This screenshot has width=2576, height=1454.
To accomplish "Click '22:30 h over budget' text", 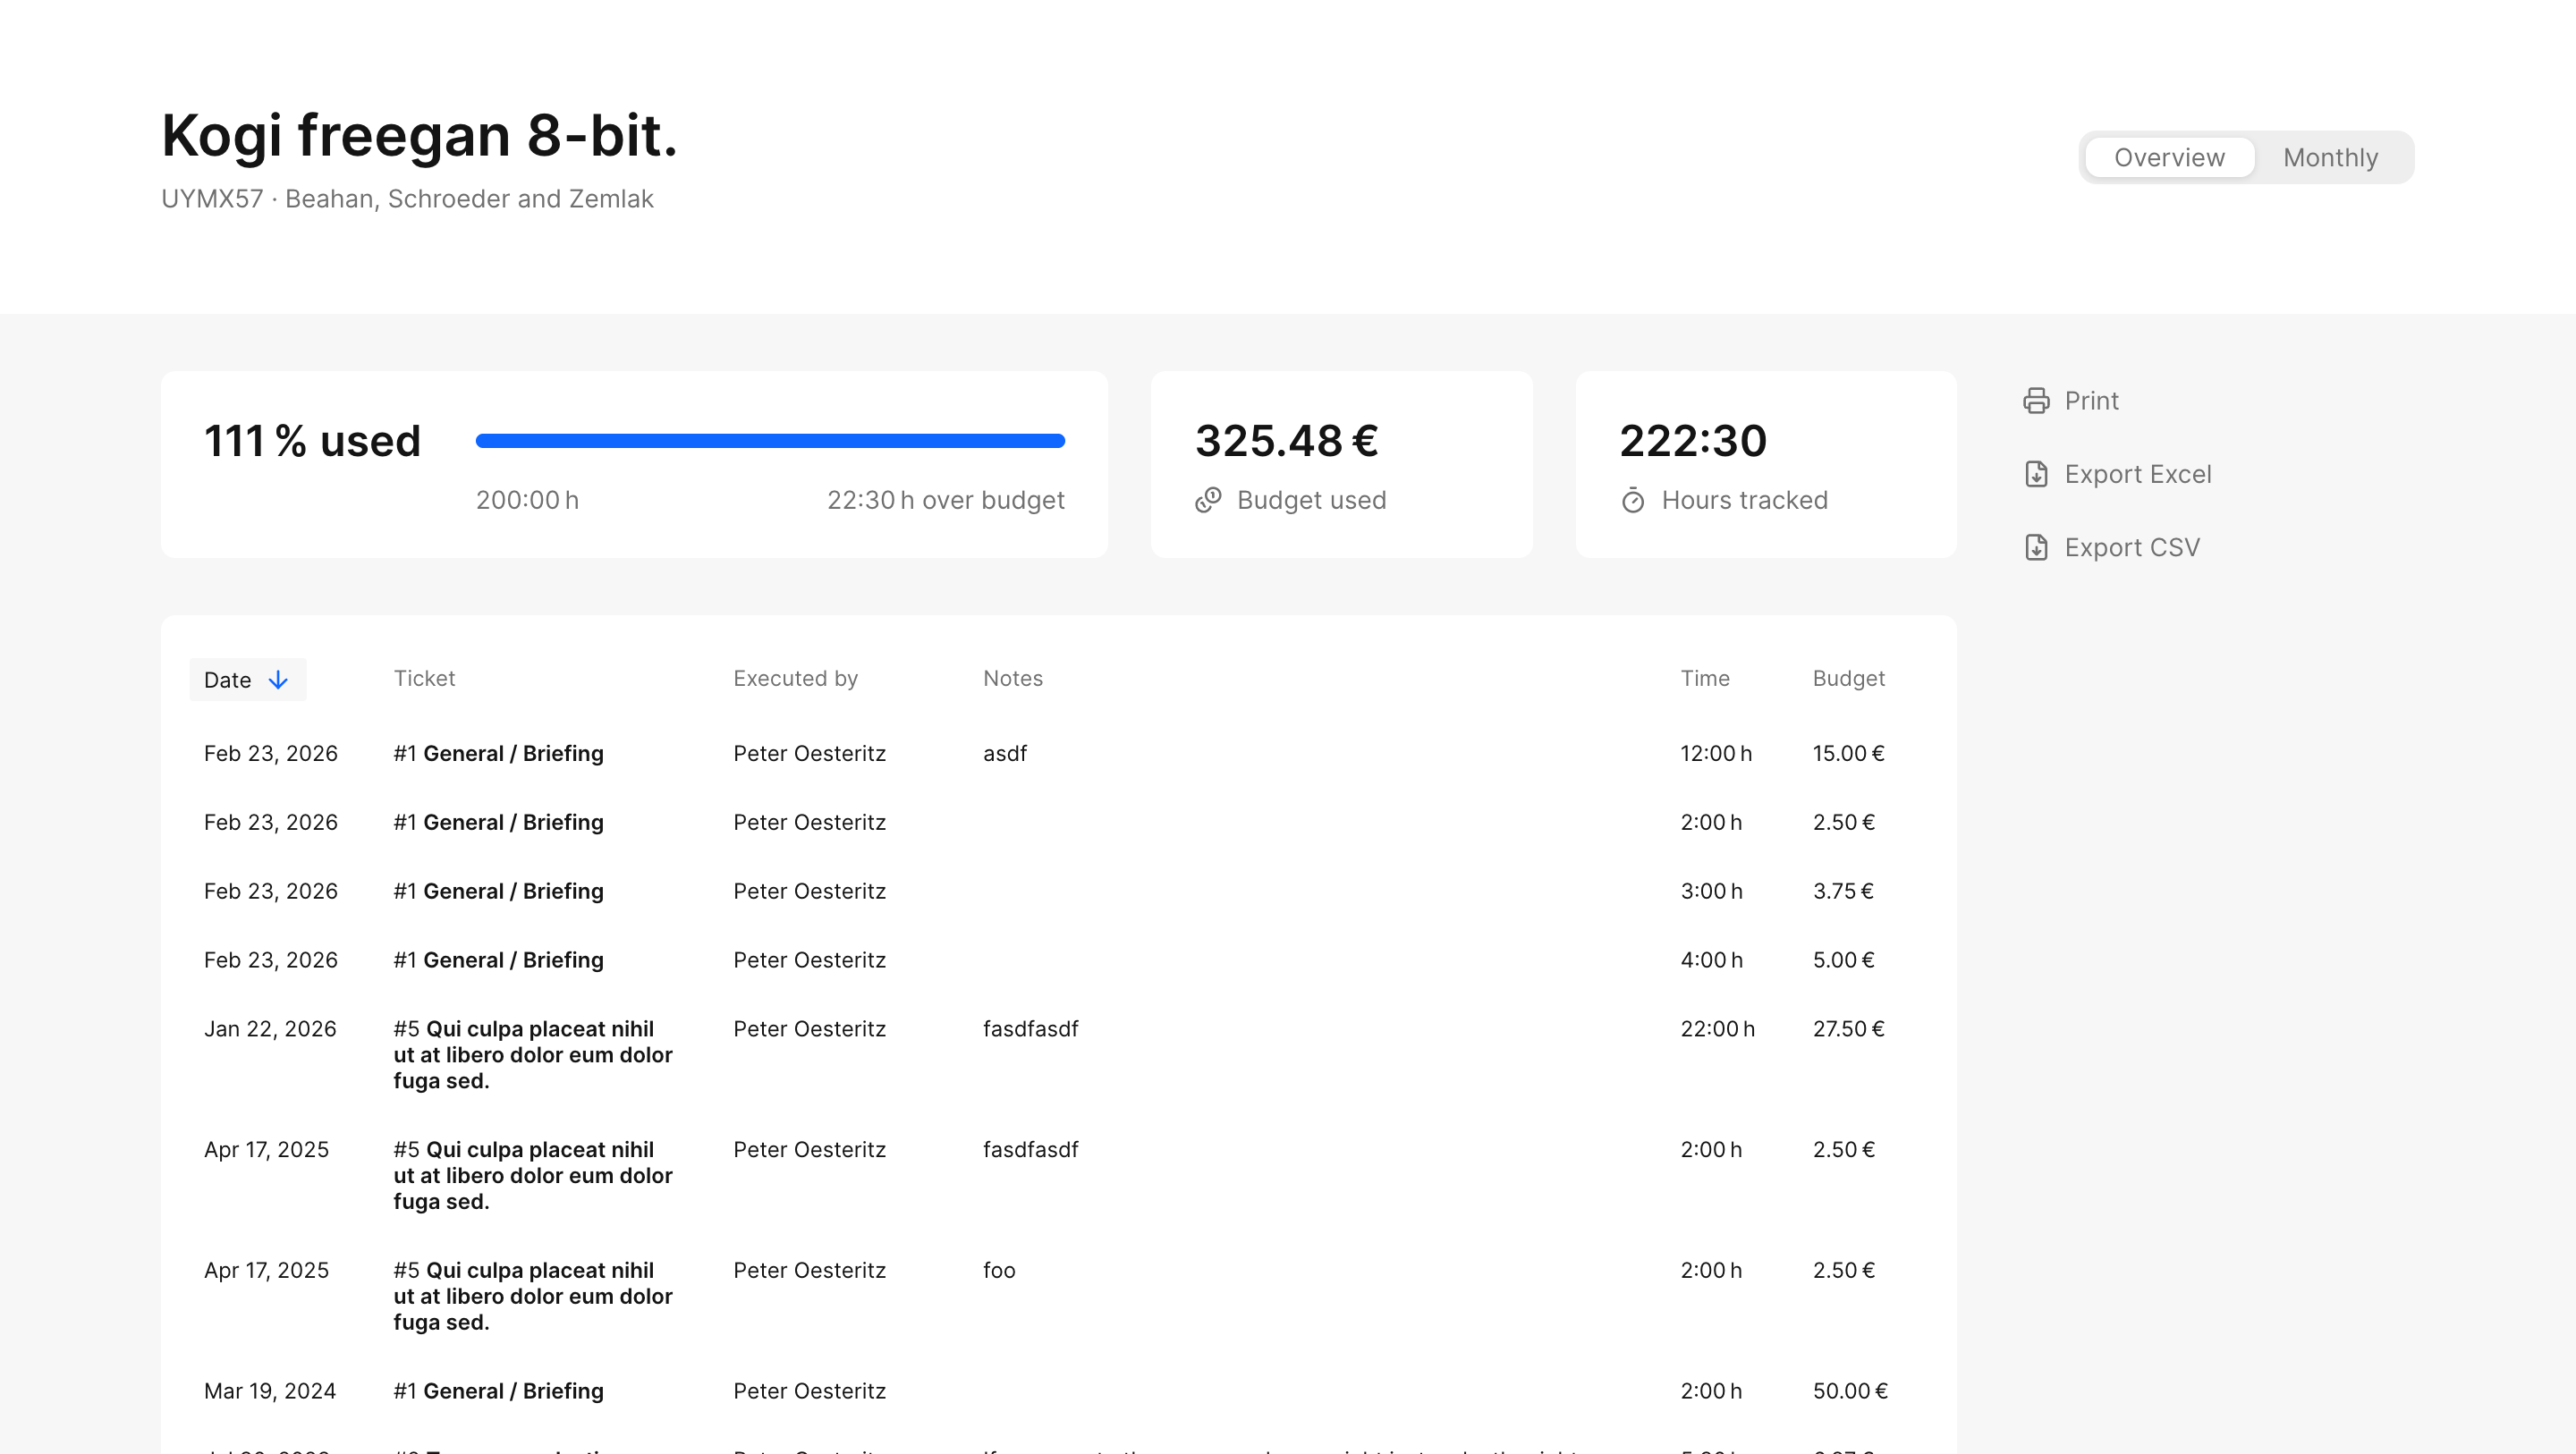I will (x=945, y=500).
